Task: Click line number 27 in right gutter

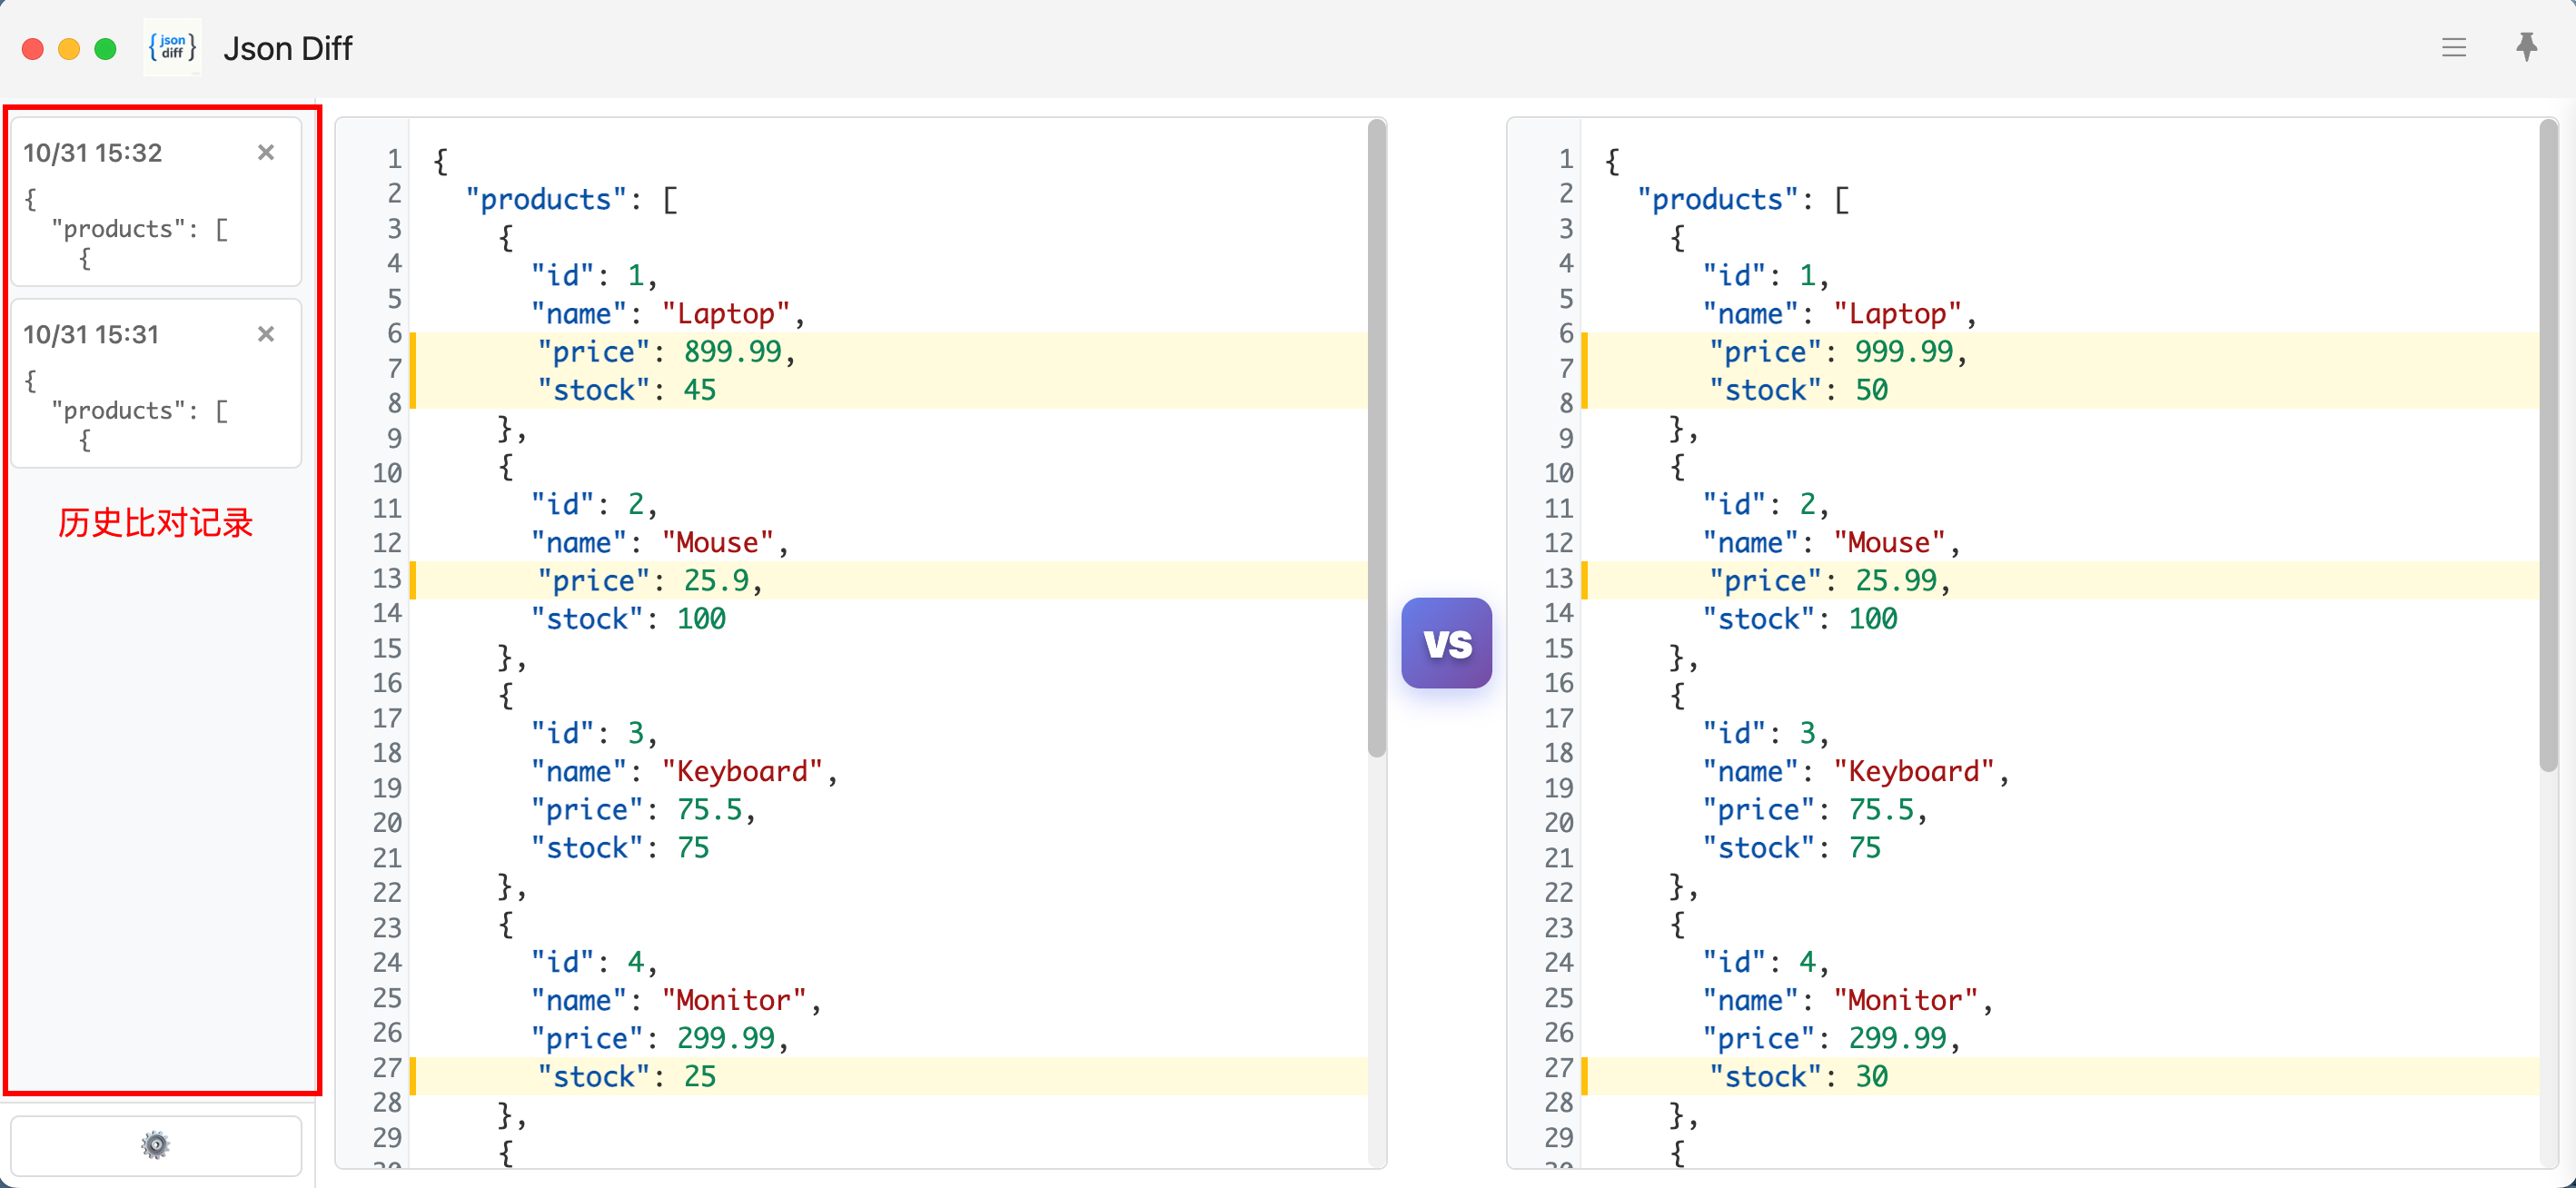Action: pos(1558,1068)
